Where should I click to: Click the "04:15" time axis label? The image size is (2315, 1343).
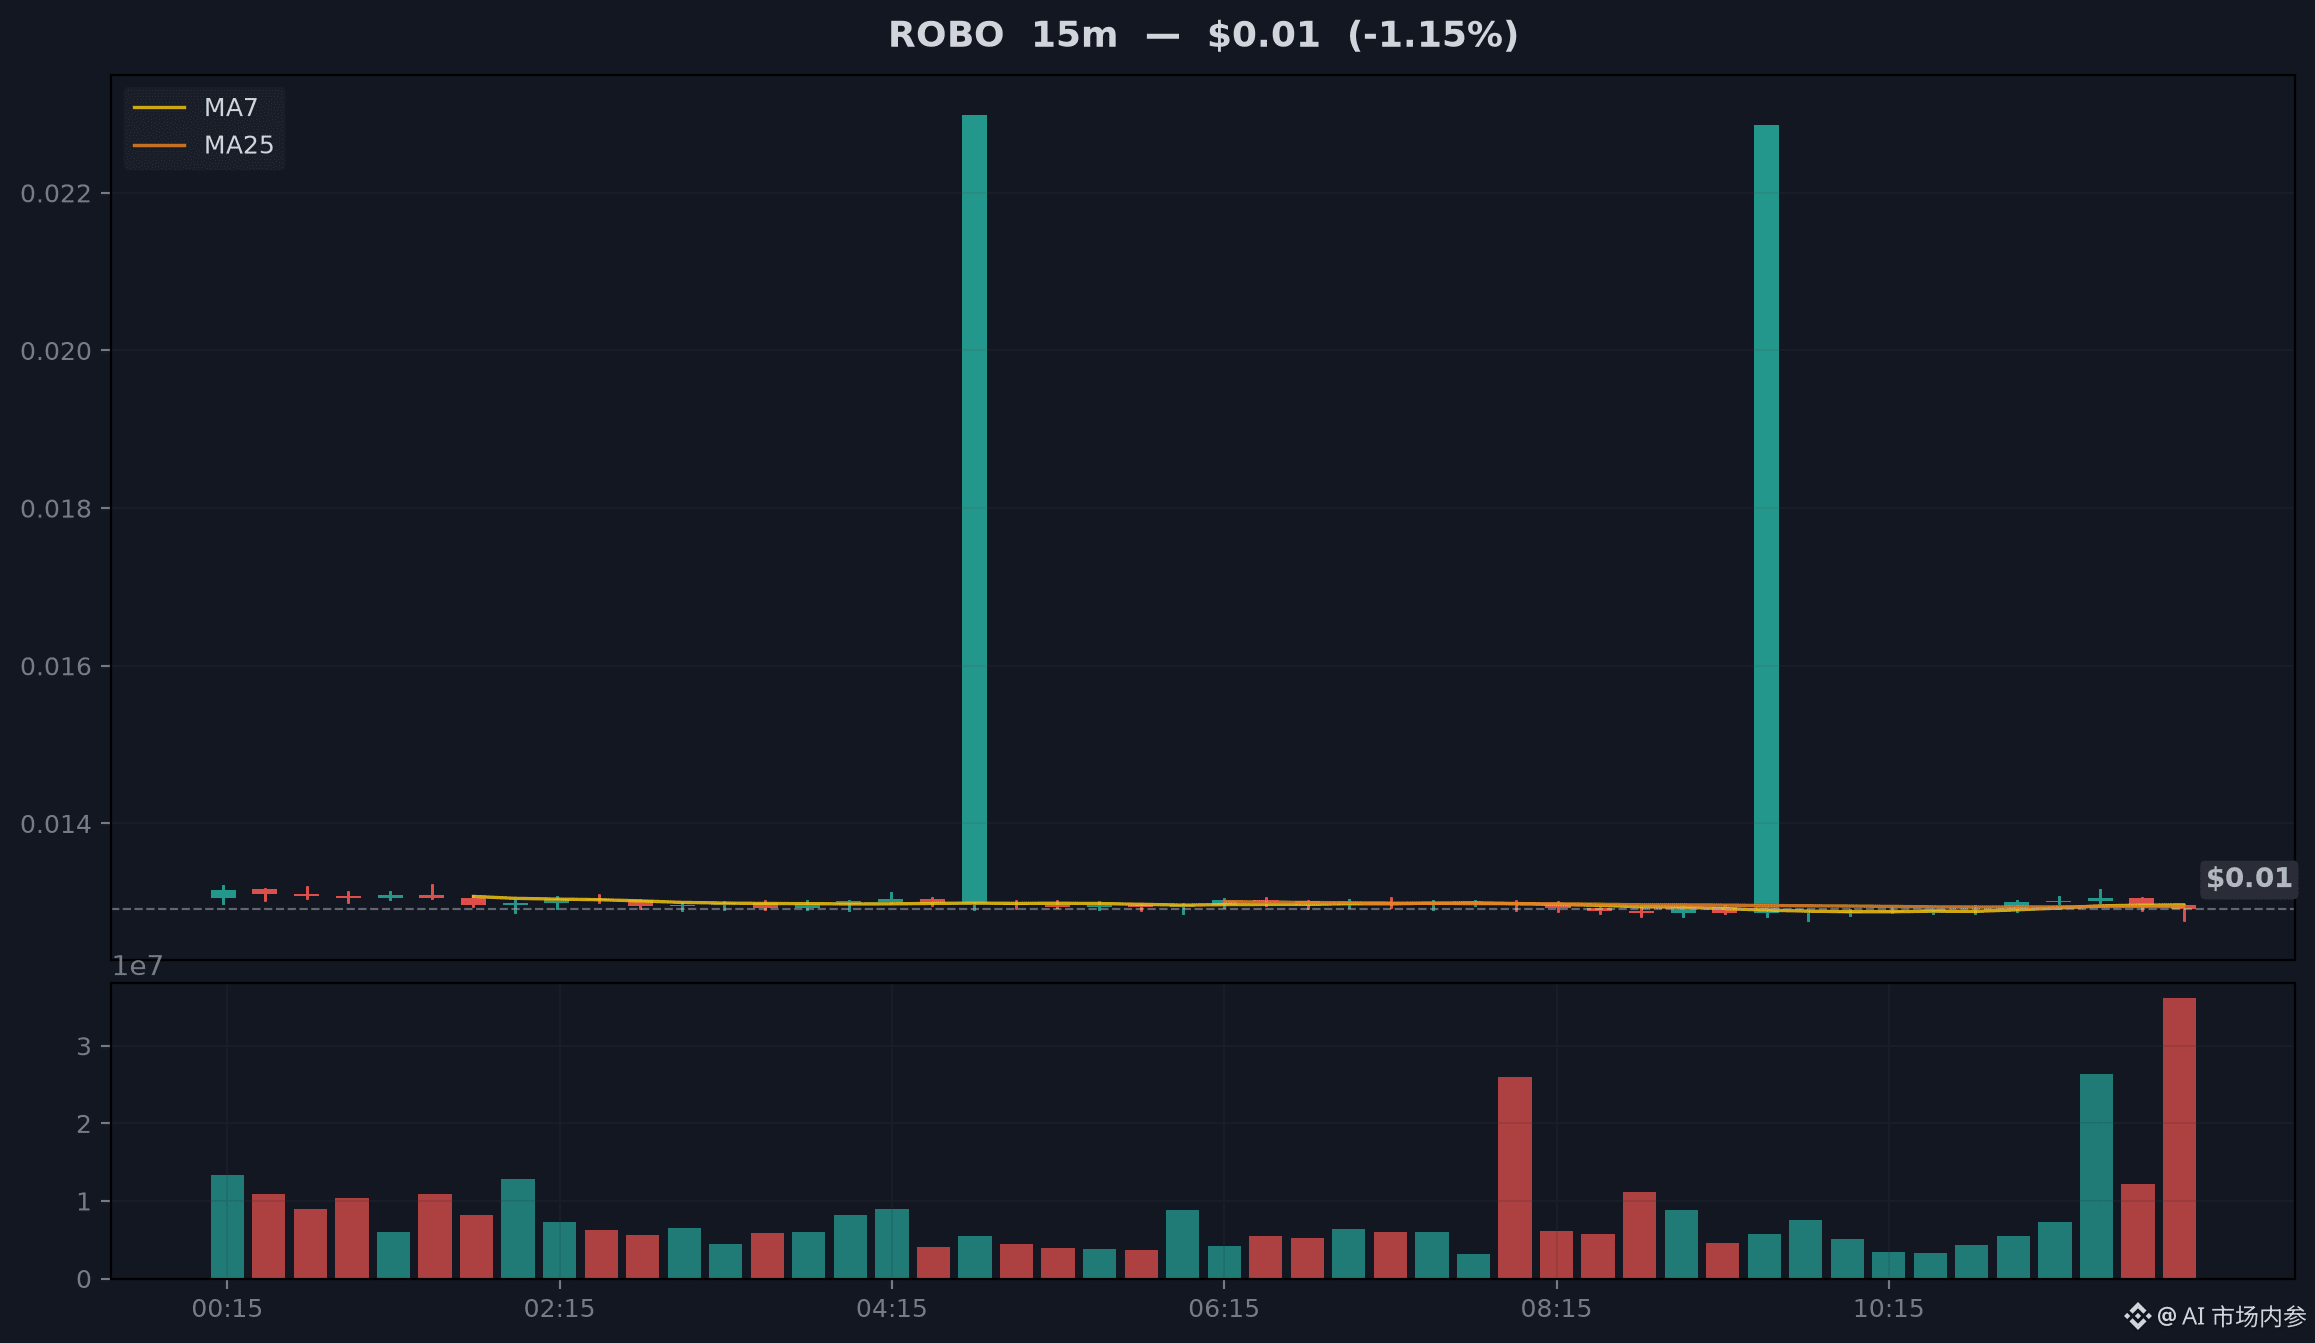[892, 1309]
